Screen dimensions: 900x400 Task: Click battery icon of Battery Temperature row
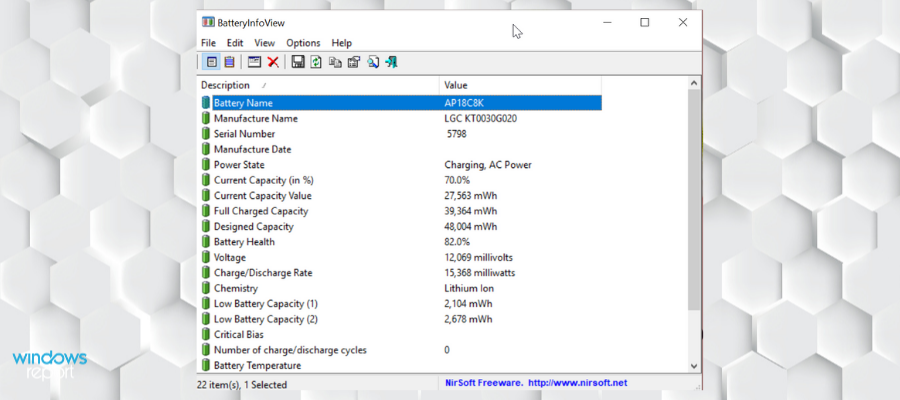(206, 365)
